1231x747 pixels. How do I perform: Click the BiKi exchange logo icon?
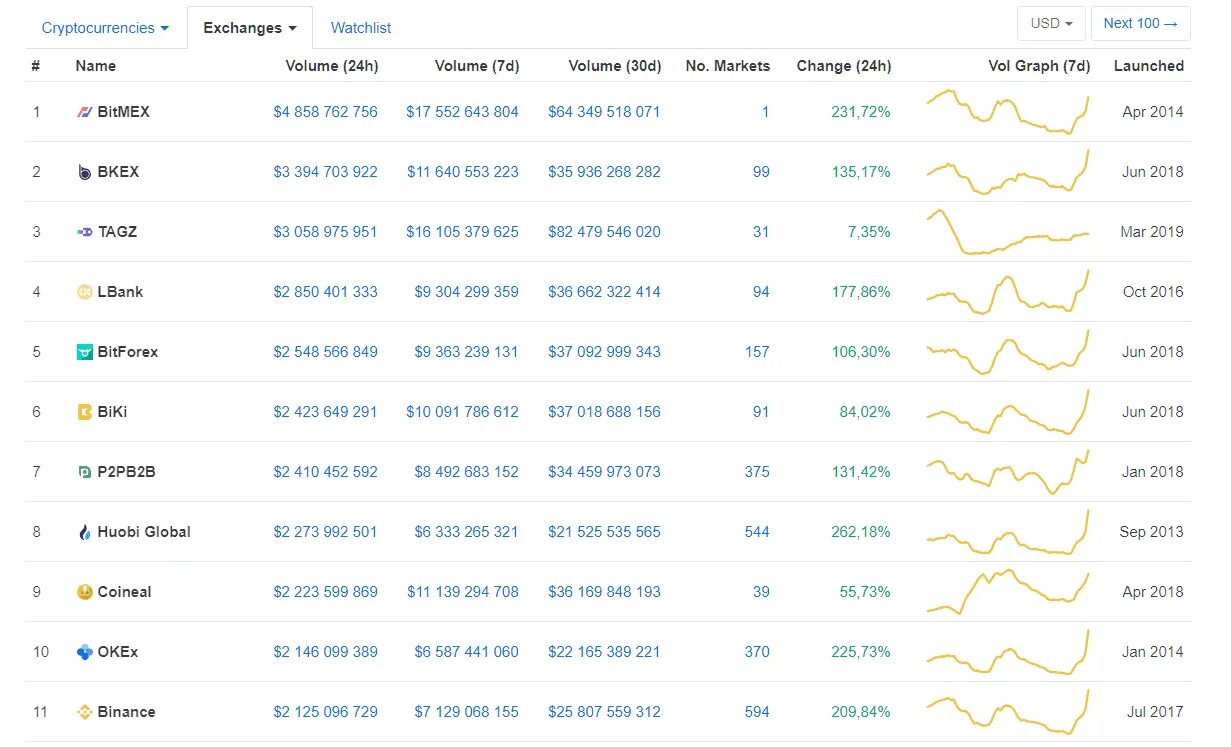[x=85, y=412]
